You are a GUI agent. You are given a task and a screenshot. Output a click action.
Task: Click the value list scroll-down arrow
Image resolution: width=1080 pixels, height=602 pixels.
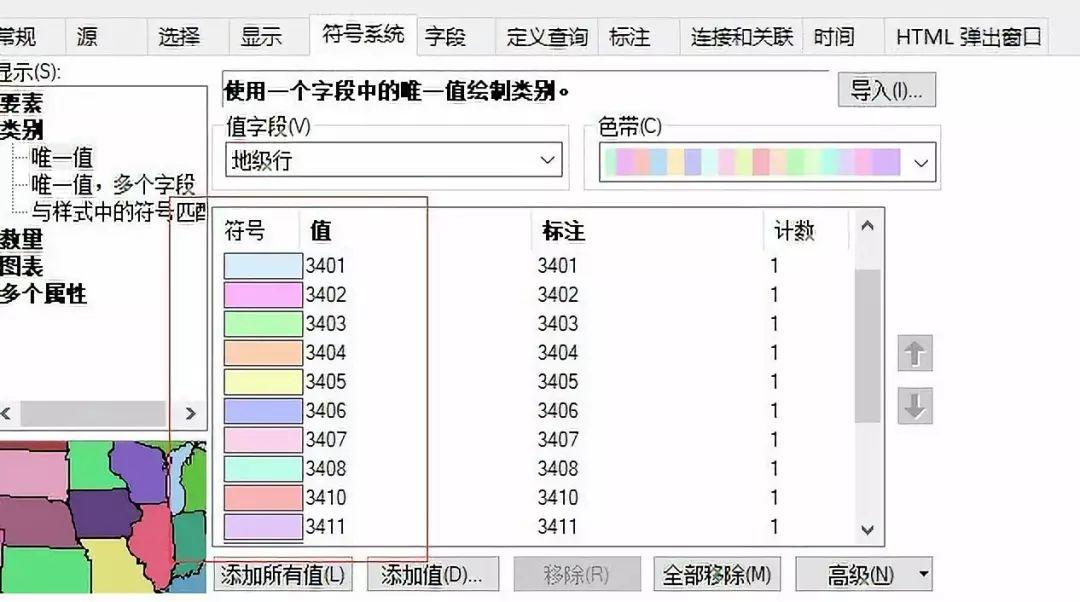pos(867,530)
